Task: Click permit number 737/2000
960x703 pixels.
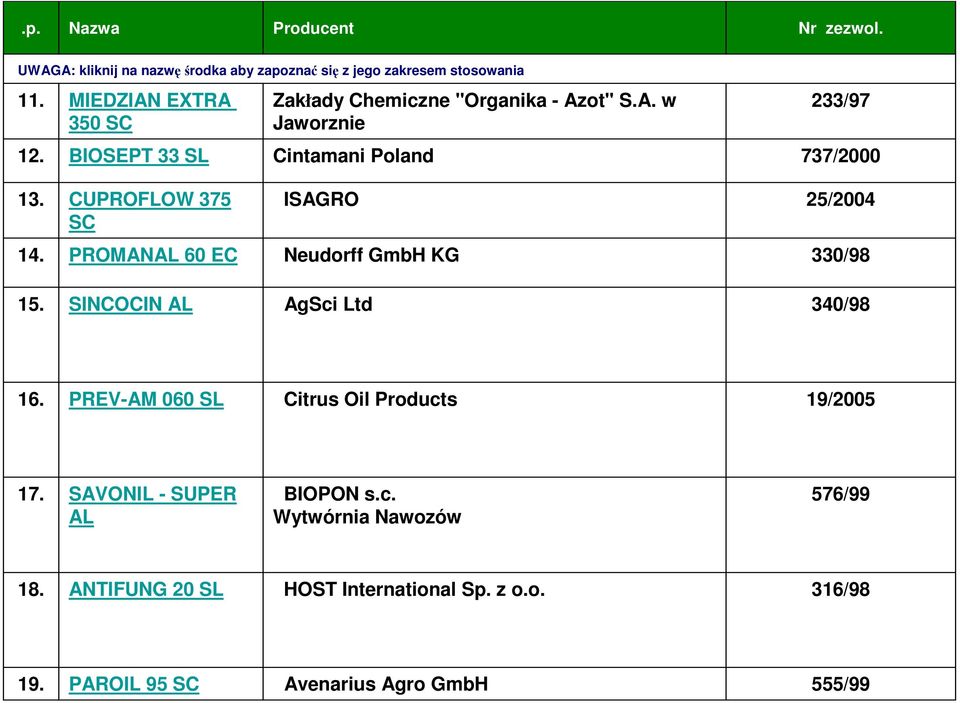Action: 840,156
